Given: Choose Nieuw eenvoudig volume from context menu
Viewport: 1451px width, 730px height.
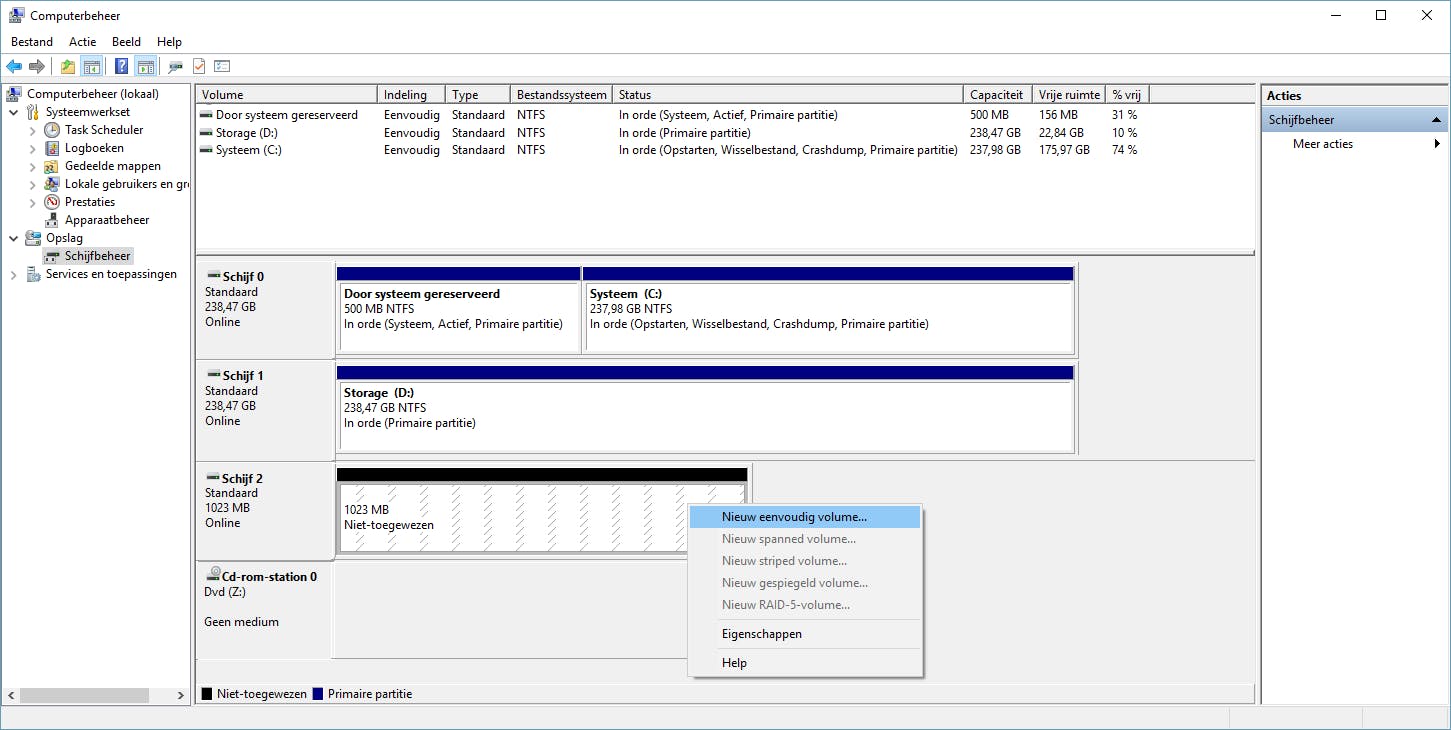Looking at the screenshot, I should tap(794, 517).
